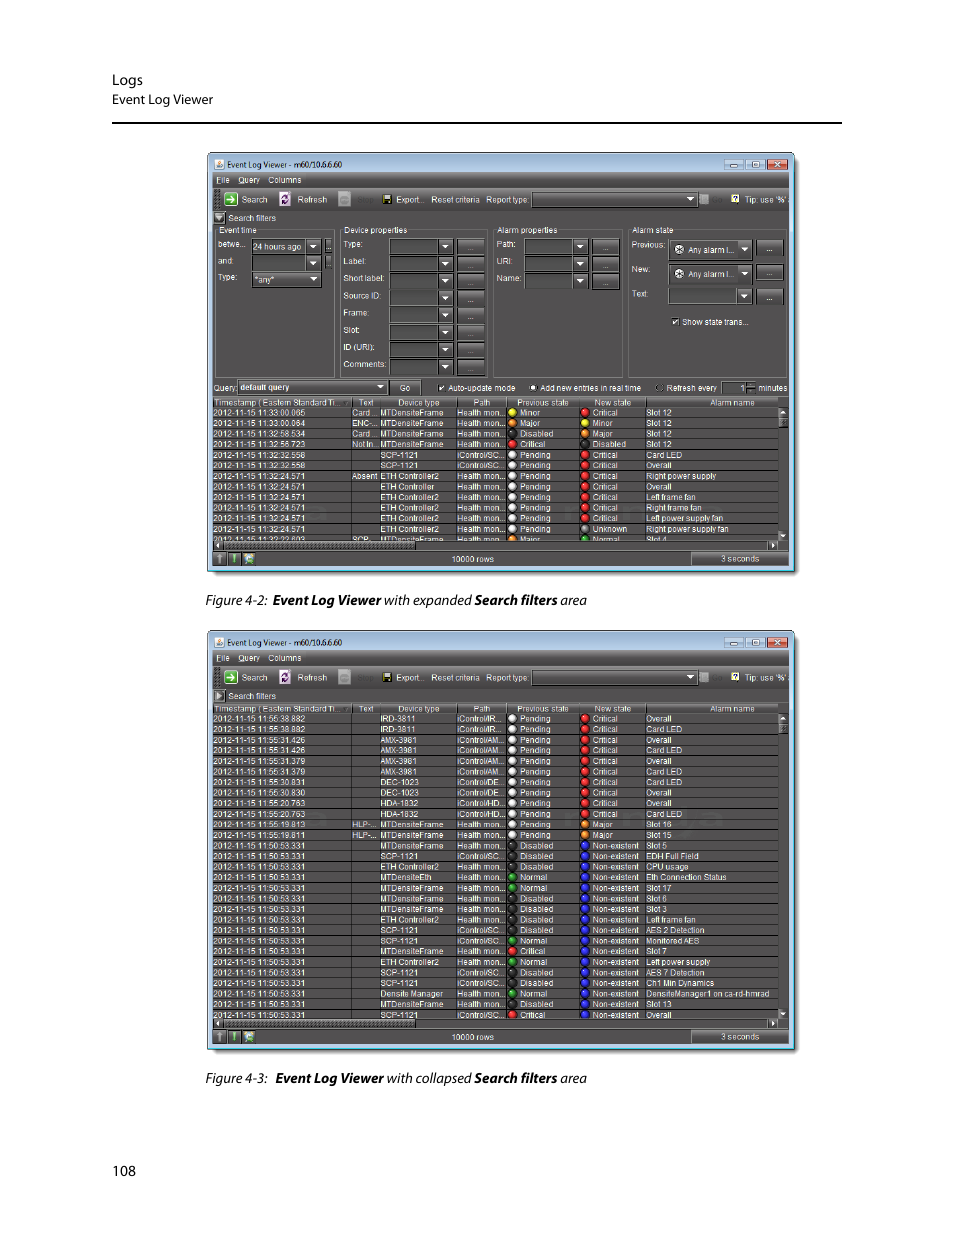
Task: Click the Stop icon in lower window toolbar
Action: pos(344,677)
